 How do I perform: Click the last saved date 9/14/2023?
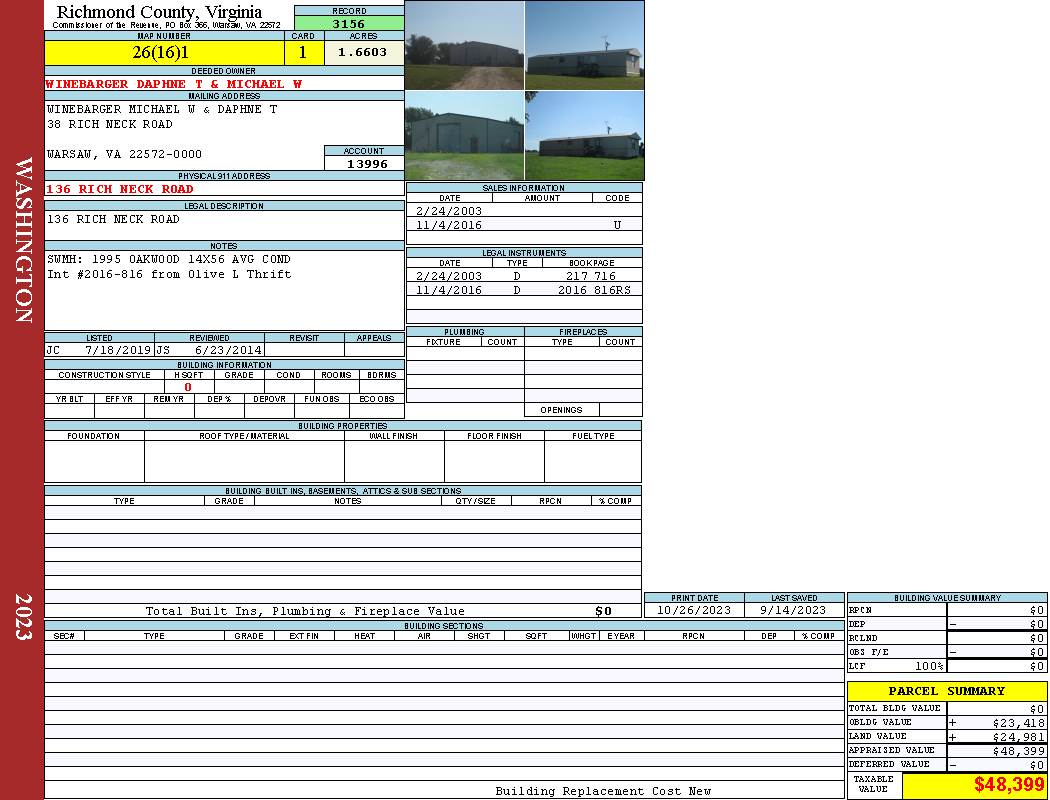coord(793,610)
